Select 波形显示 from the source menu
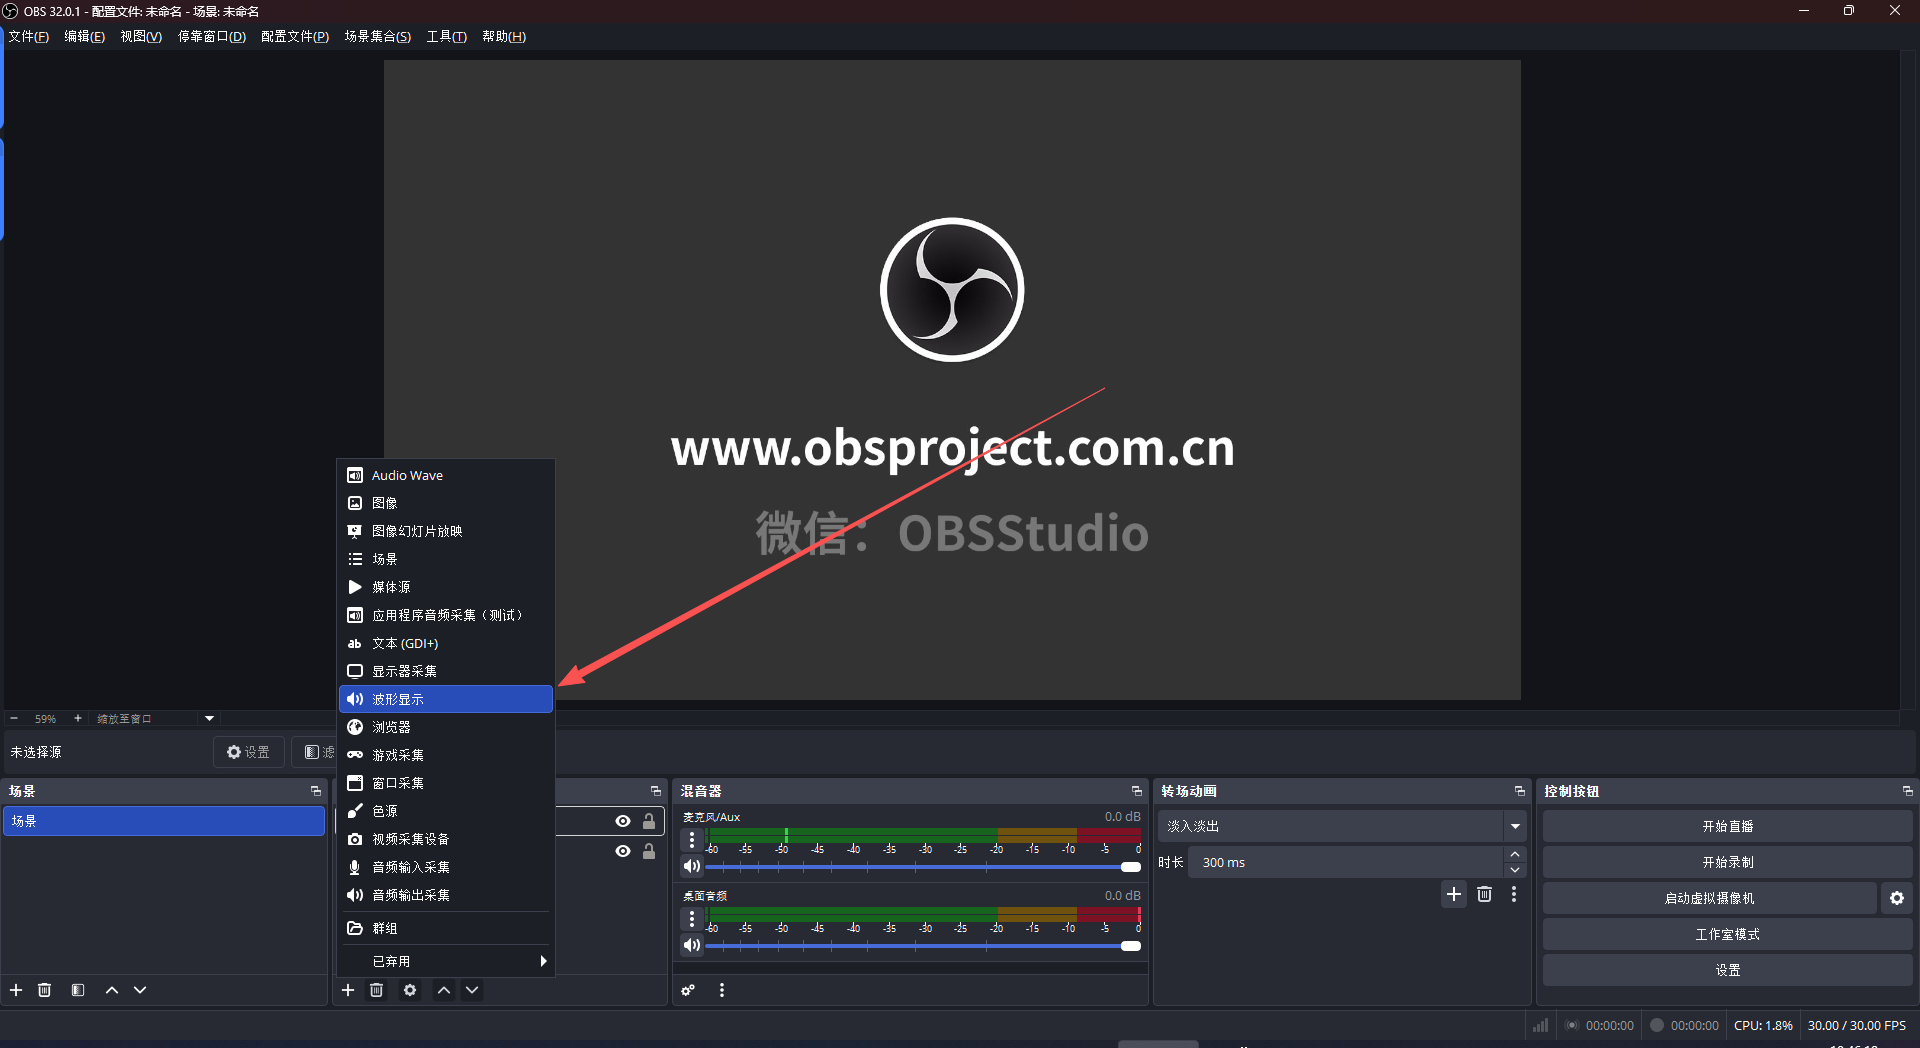 click(x=446, y=699)
